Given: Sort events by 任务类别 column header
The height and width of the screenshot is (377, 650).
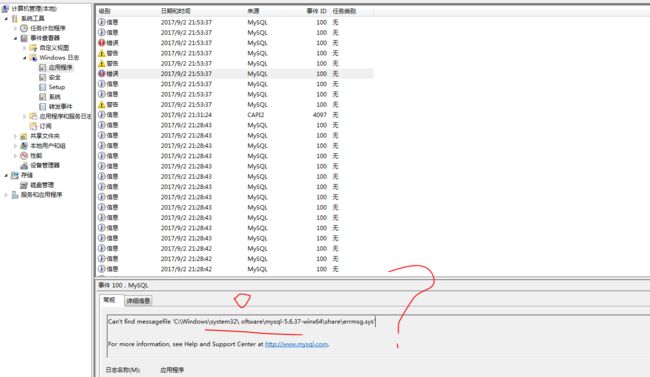Looking at the screenshot, I should click(351, 11).
